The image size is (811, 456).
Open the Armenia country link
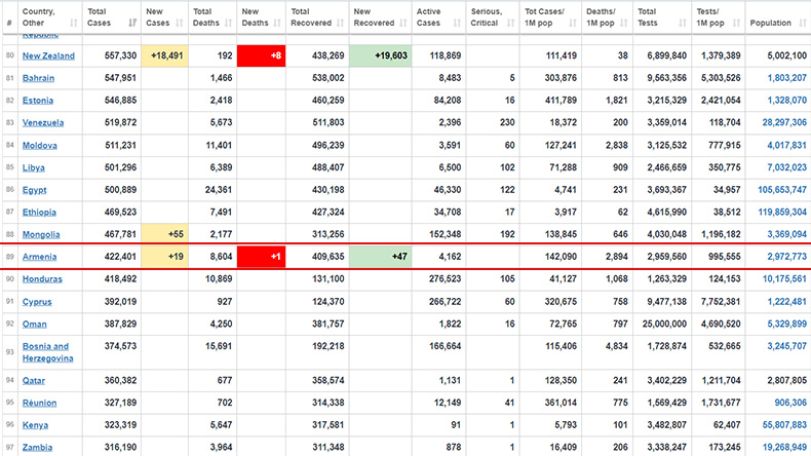39,257
